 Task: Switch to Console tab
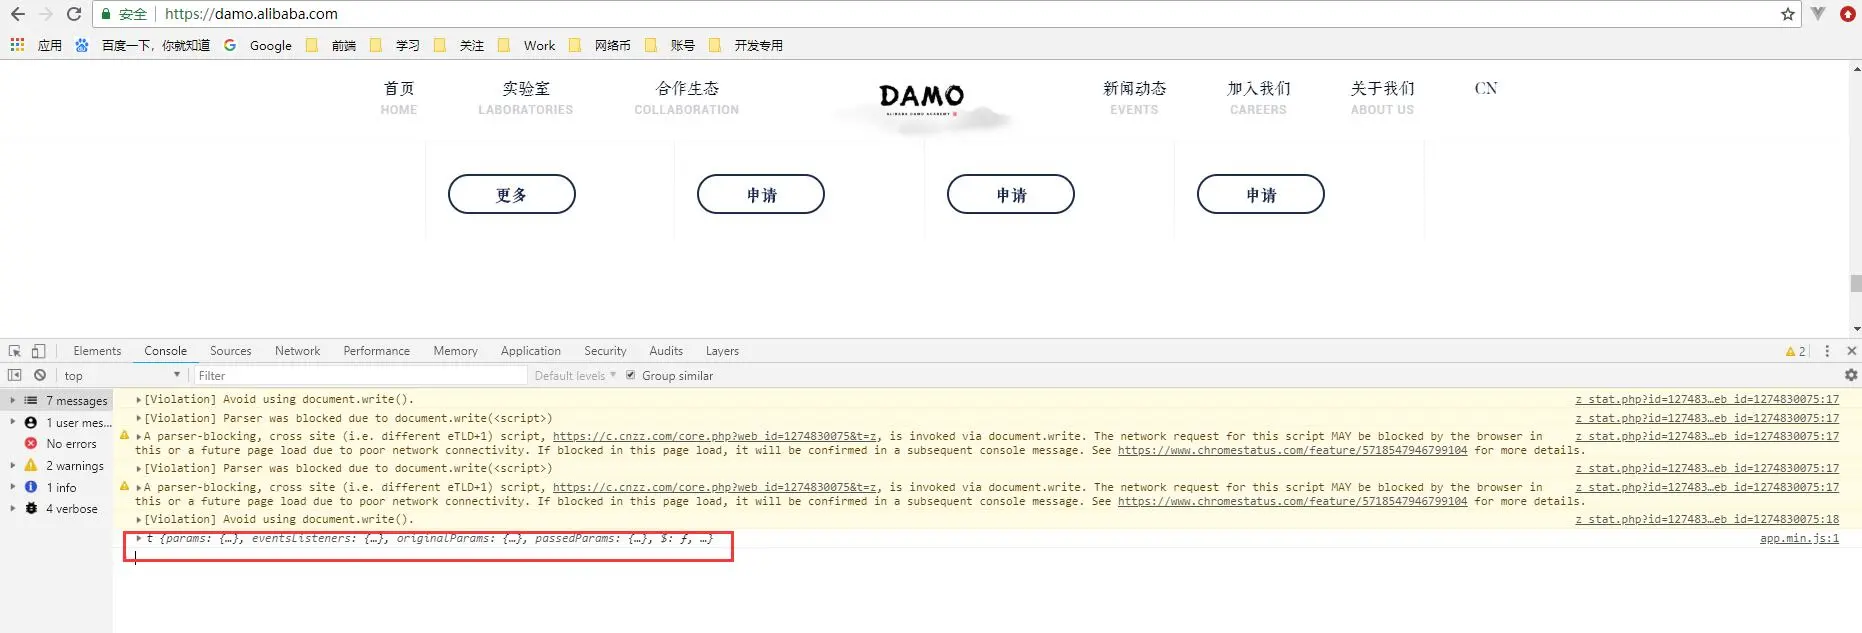click(165, 351)
